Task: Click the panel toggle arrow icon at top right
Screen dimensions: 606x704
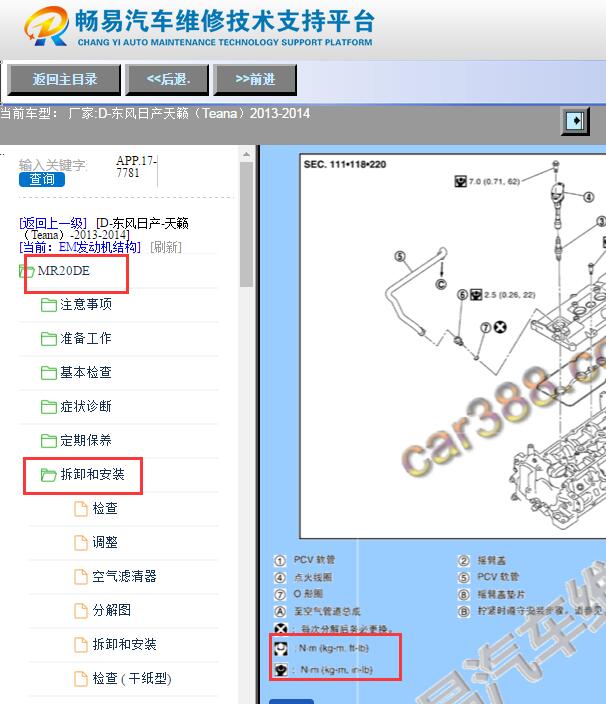Action: pyautogui.click(x=575, y=121)
